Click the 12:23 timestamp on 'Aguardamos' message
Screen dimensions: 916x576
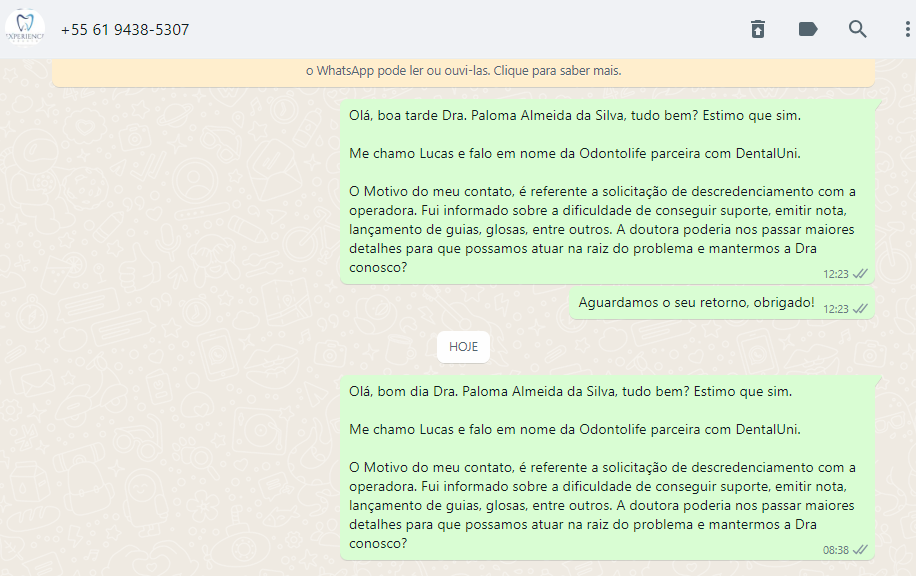835,309
